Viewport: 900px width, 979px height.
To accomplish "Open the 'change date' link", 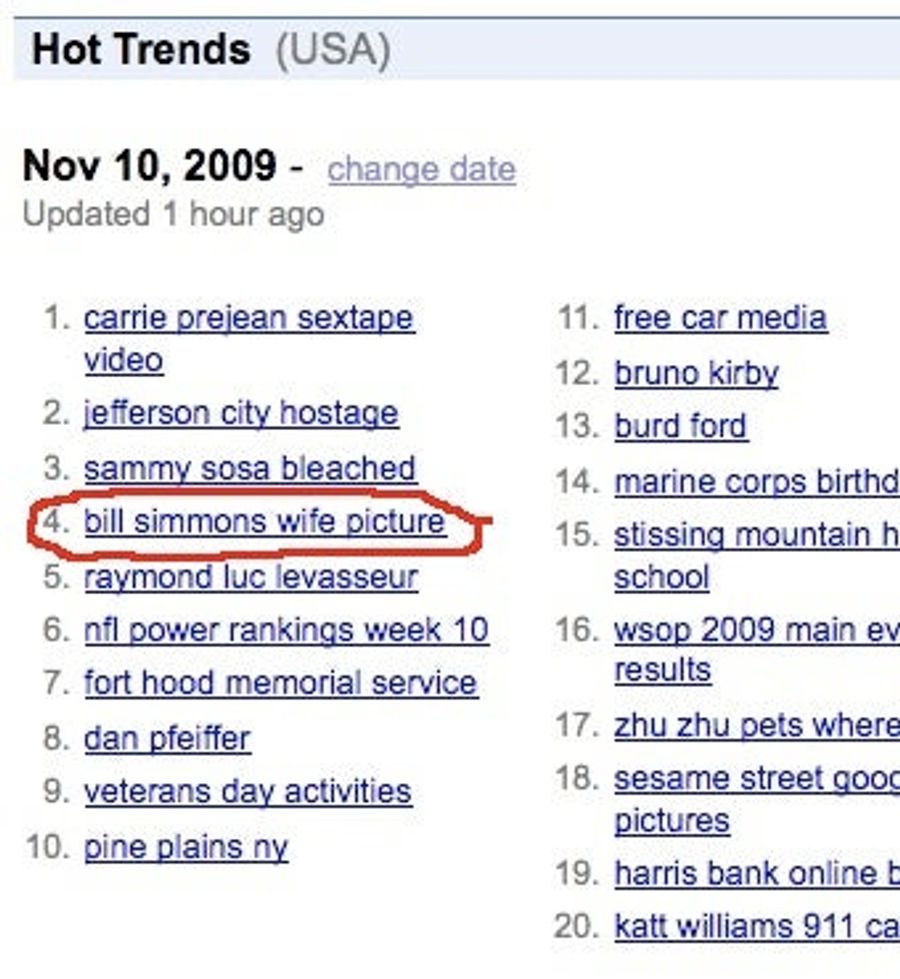I will [x=422, y=169].
